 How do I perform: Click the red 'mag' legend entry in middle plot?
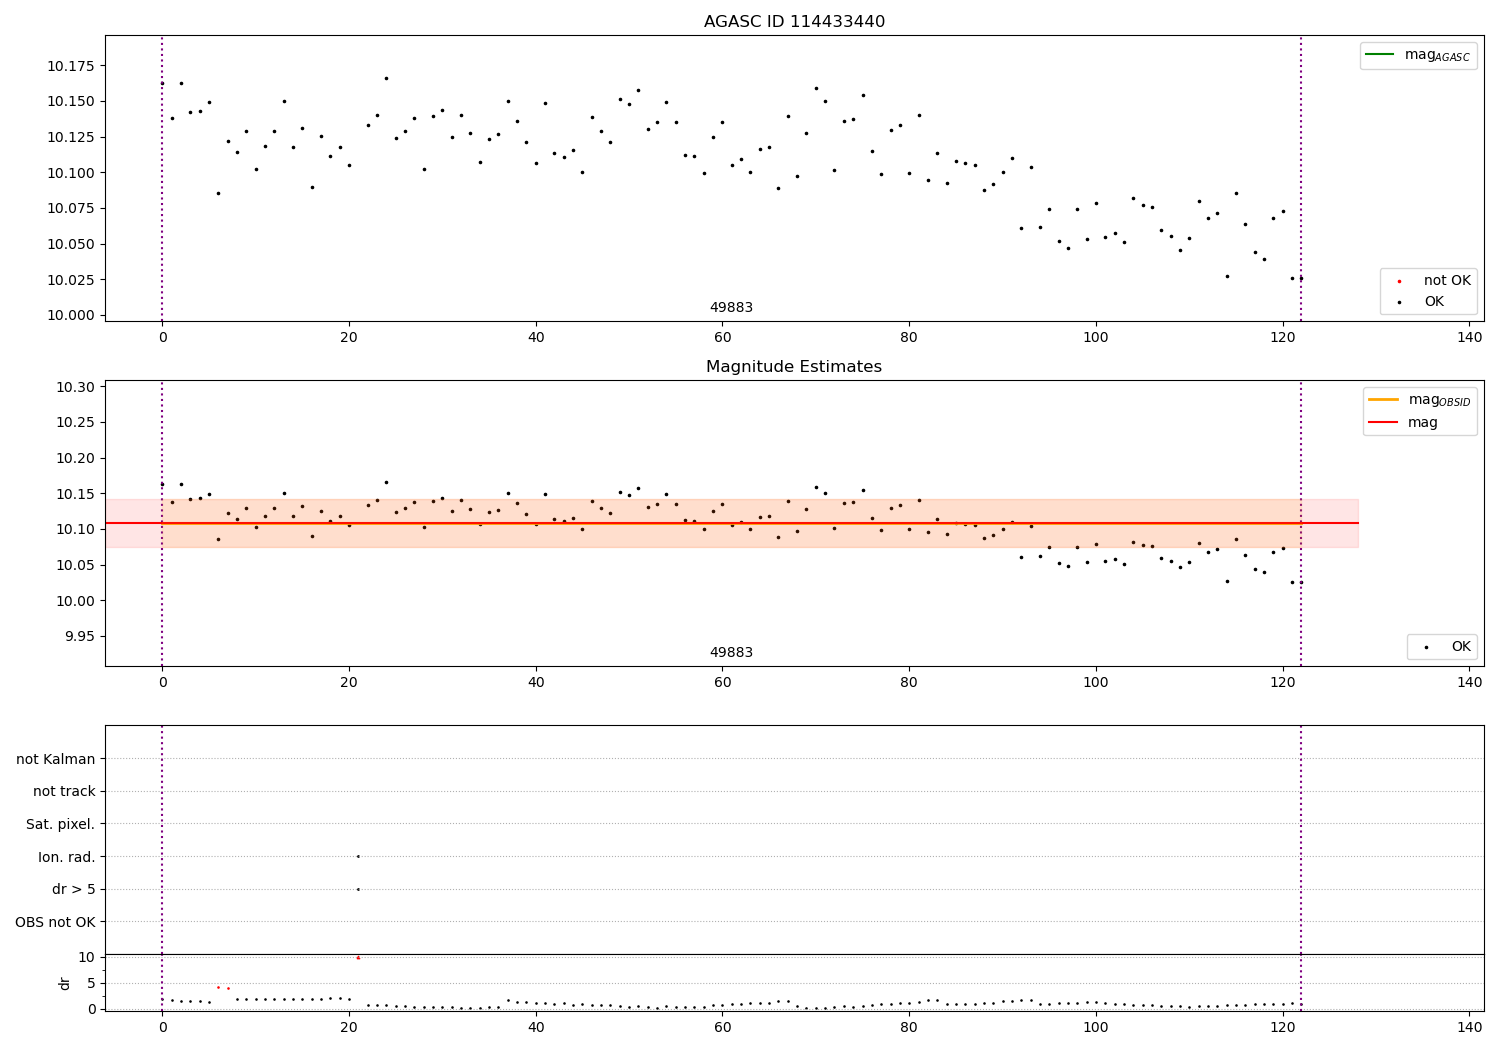pyautogui.click(x=1403, y=422)
